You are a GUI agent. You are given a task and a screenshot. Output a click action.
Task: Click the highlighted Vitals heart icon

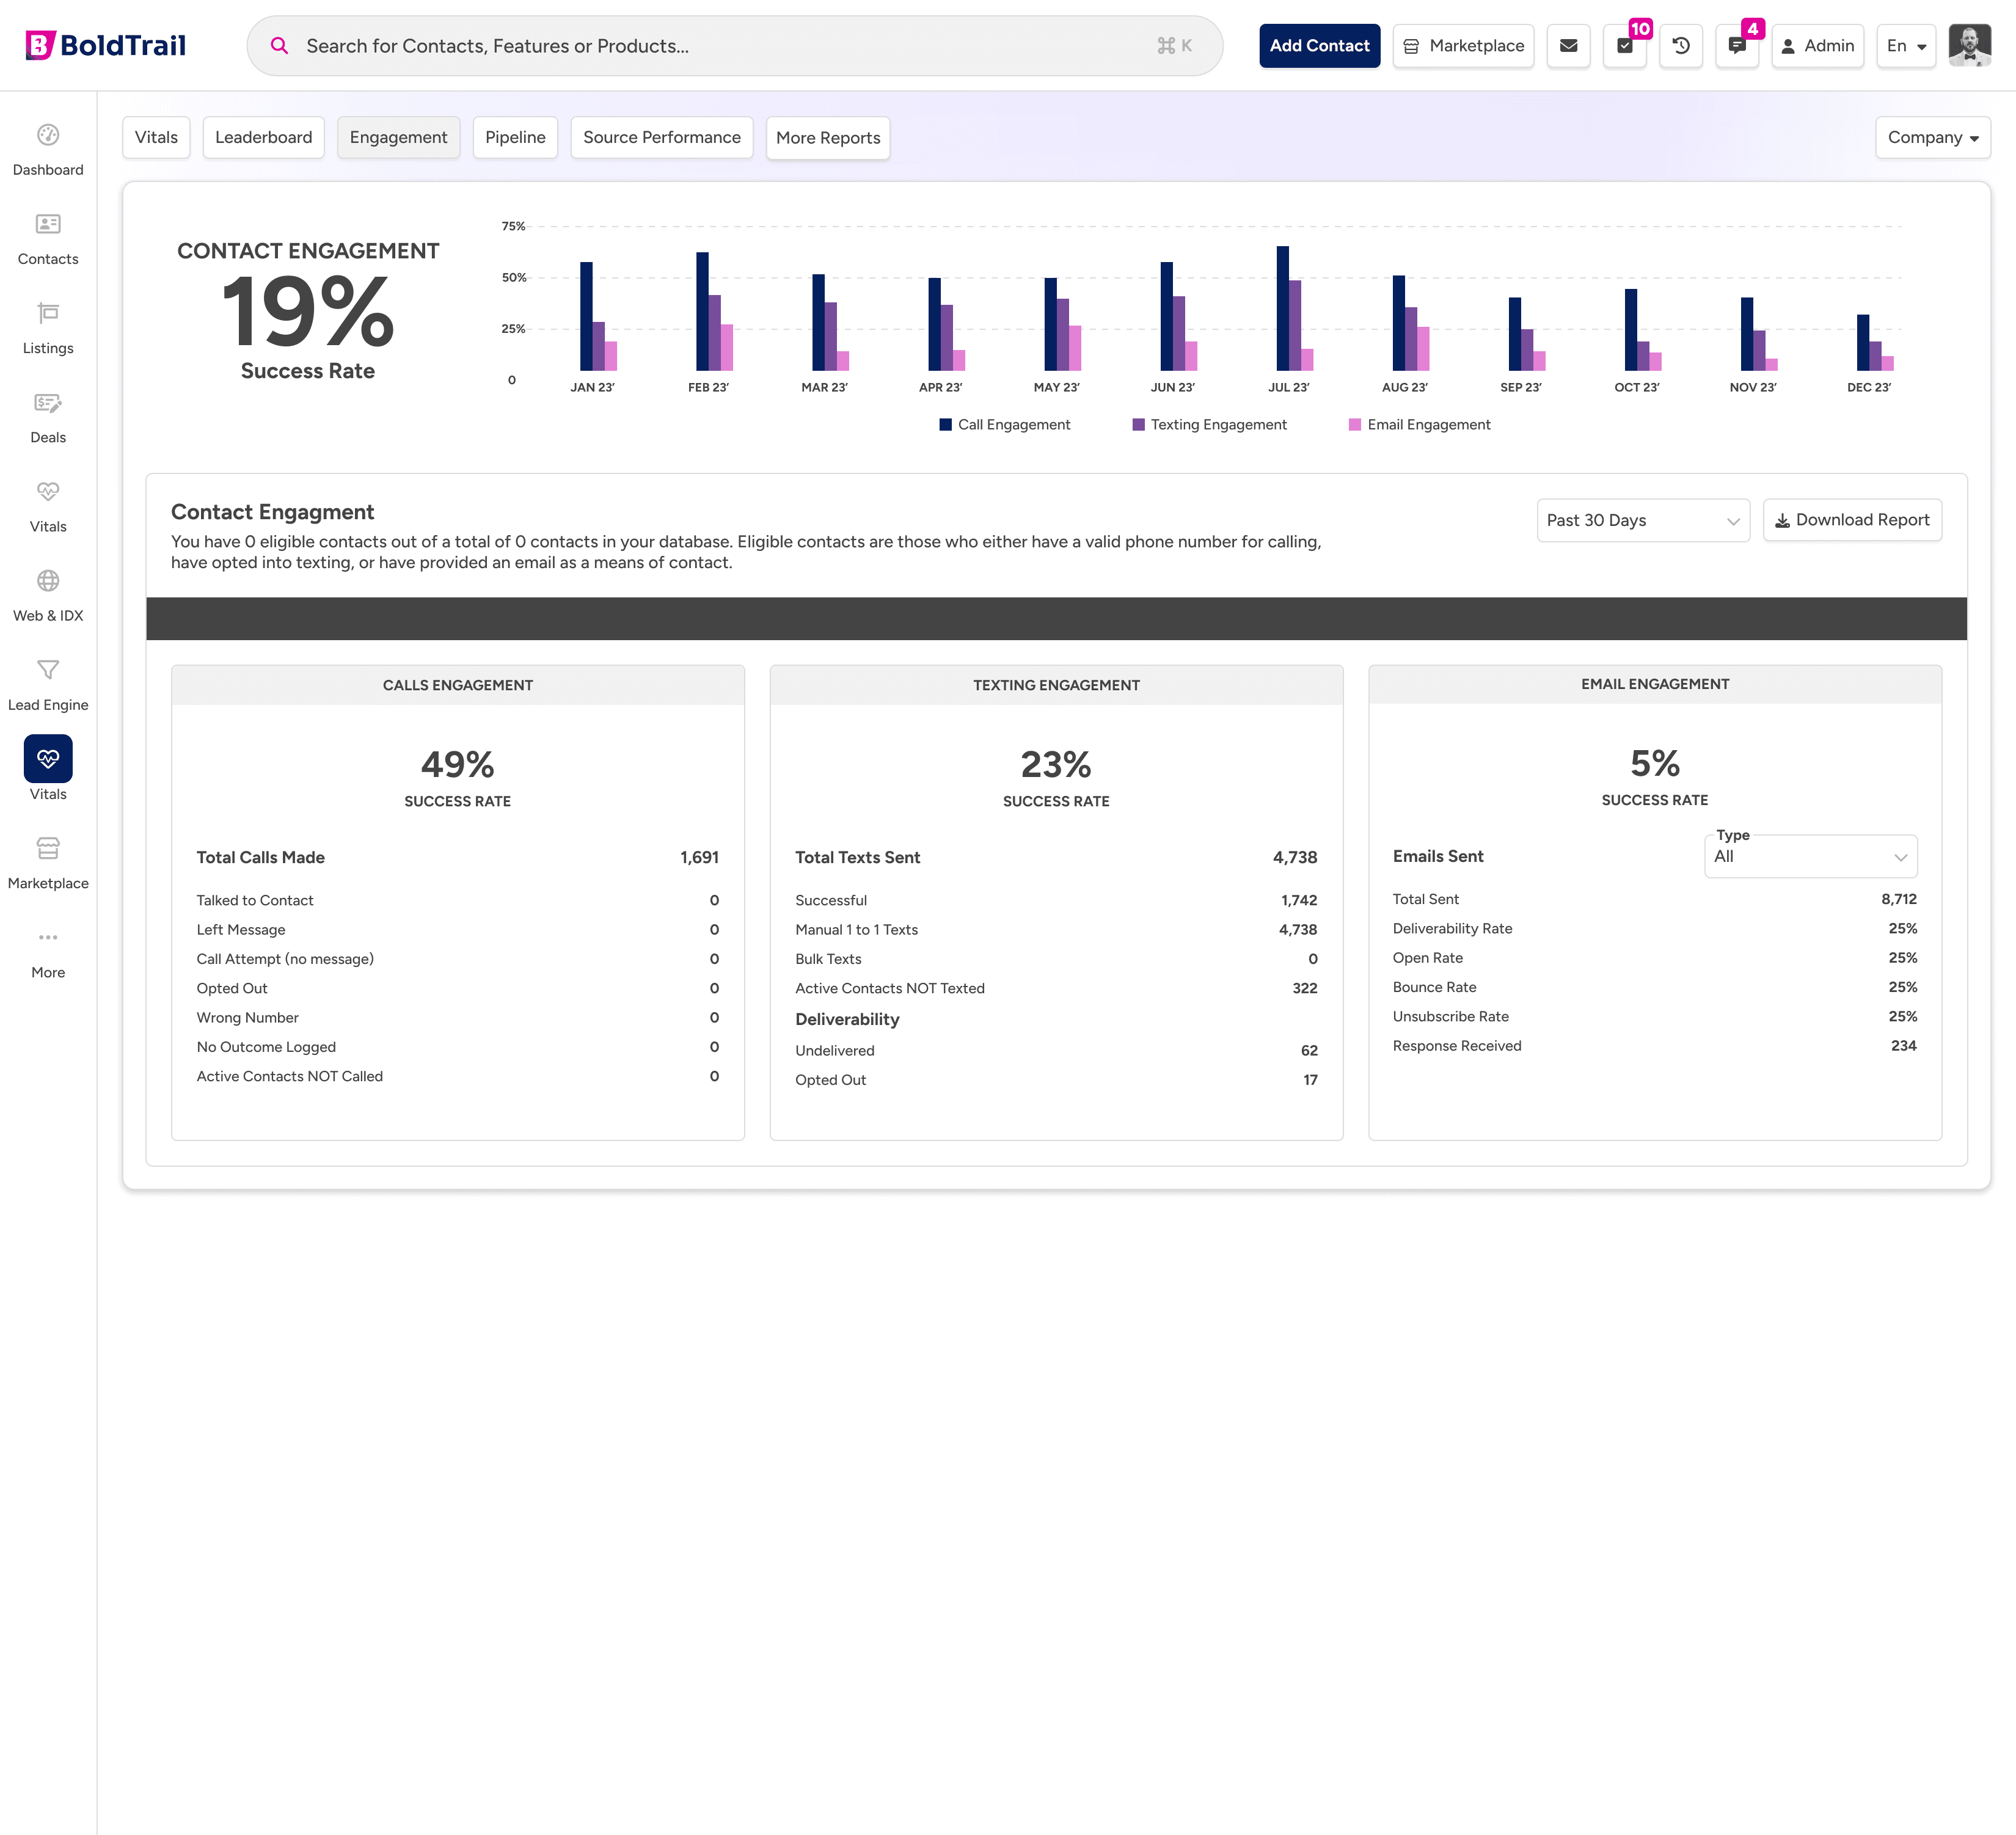coord(48,758)
